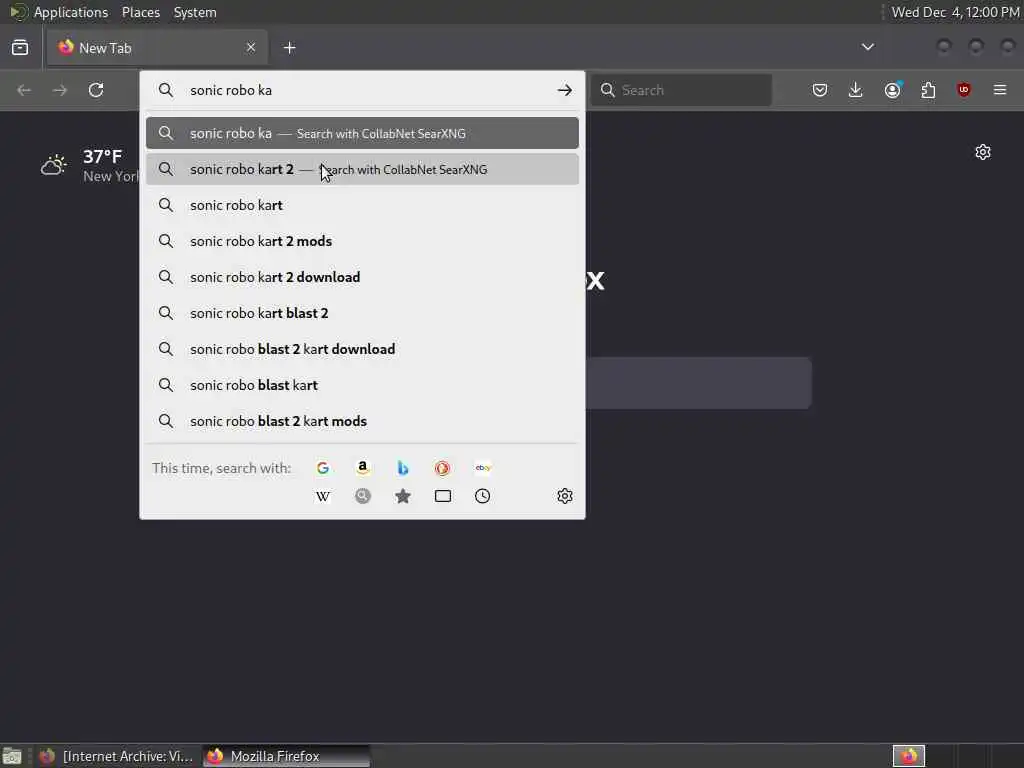This screenshot has width=1024, height=768.
Task: Search with the Wikipedia engine icon
Action: point(323,496)
